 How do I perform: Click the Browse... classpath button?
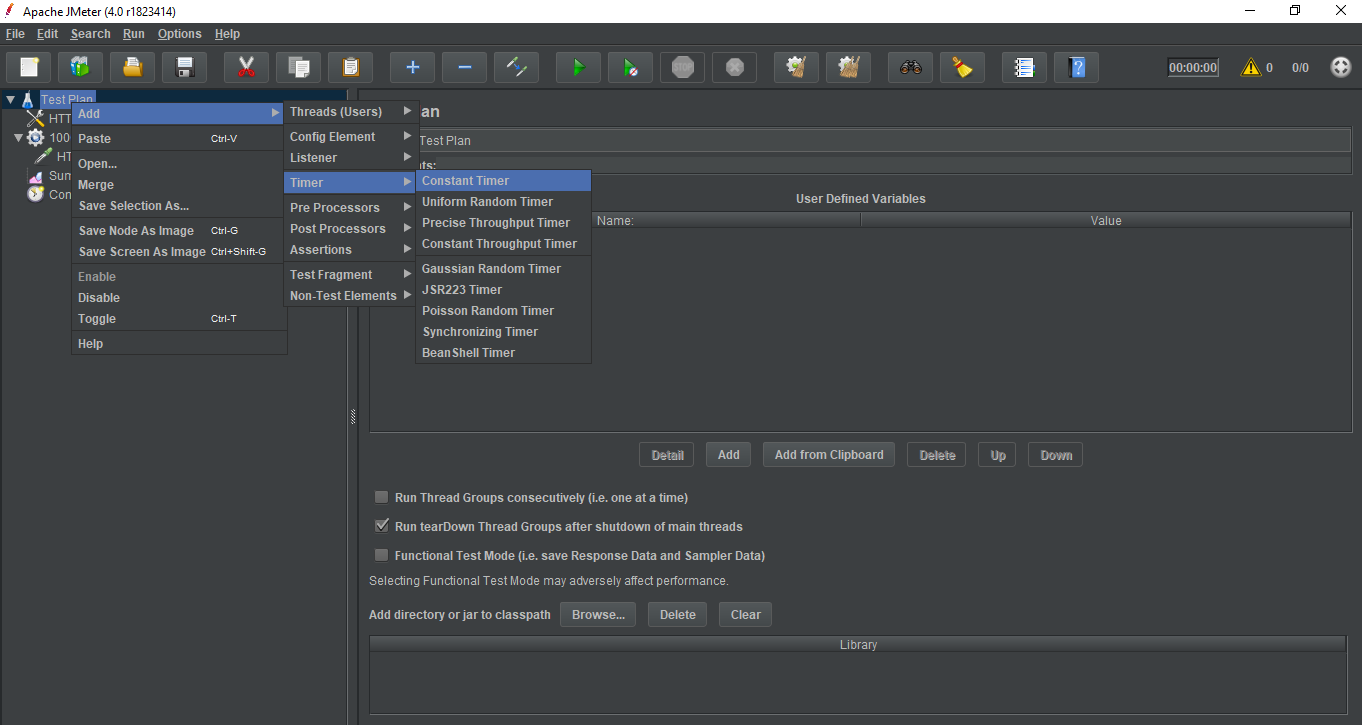pyautogui.click(x=598, y=615)
